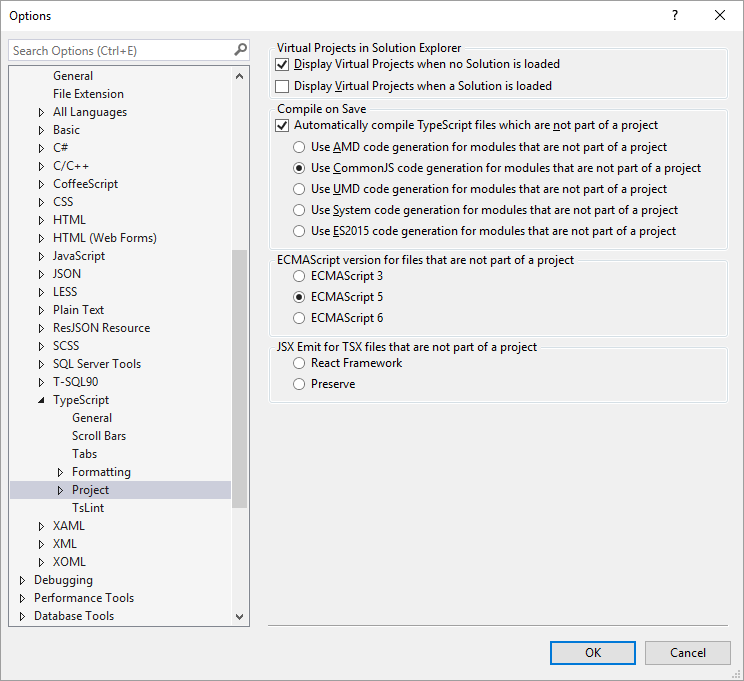
Task: Choose ES2015 code generation radio button
Action: tap(299, 231)
